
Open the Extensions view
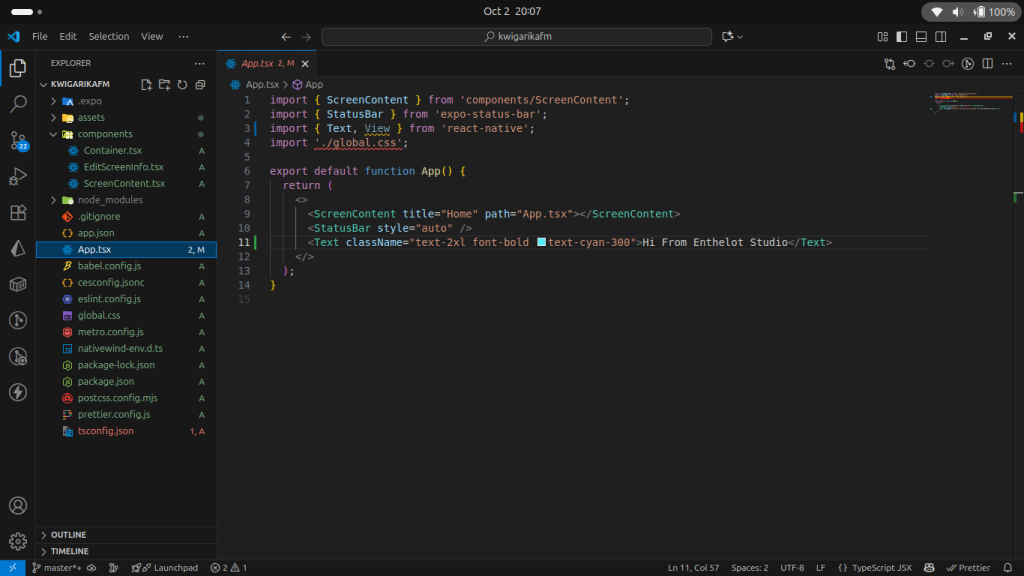coord(18,212)
